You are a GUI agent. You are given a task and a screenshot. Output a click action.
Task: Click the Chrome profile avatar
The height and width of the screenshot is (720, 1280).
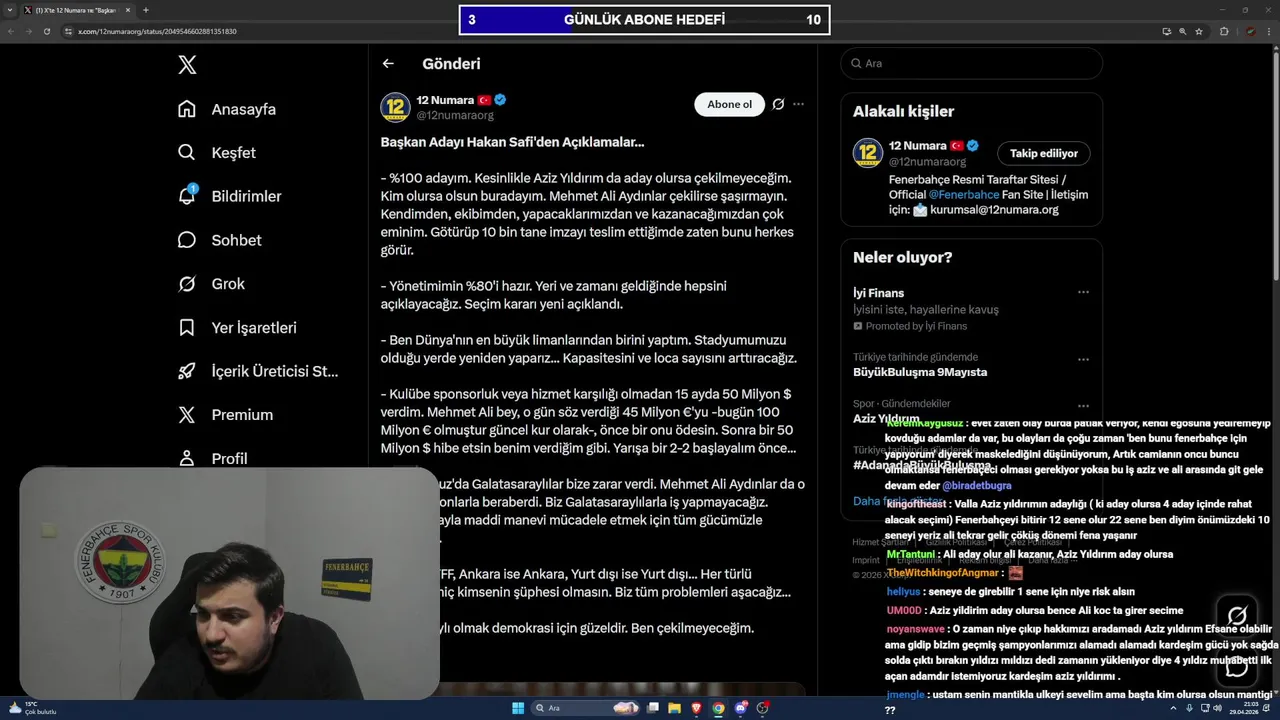pos(1250,31)
